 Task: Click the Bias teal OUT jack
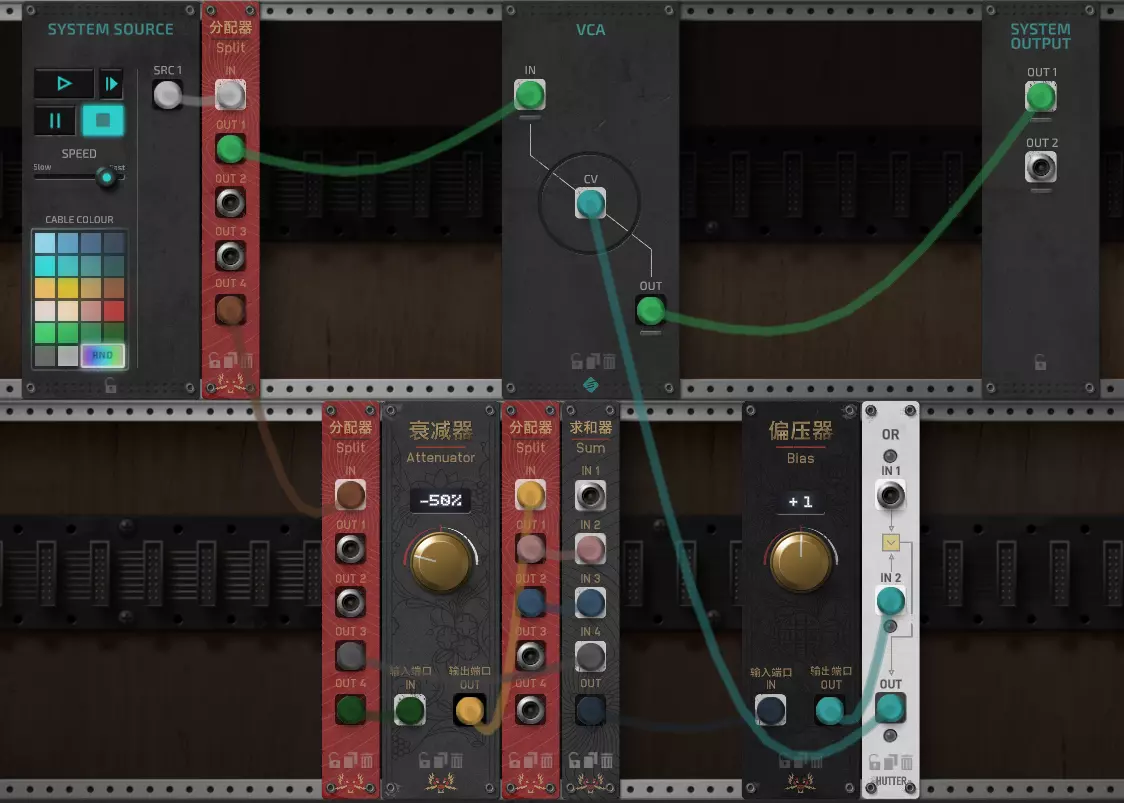click(830, 711)
